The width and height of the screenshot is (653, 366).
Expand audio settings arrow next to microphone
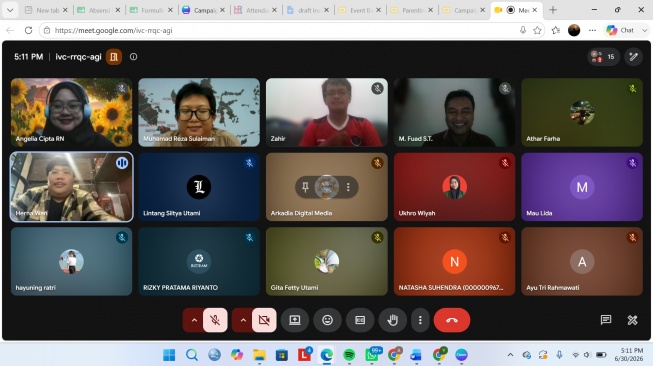click(x=194, y=320)
